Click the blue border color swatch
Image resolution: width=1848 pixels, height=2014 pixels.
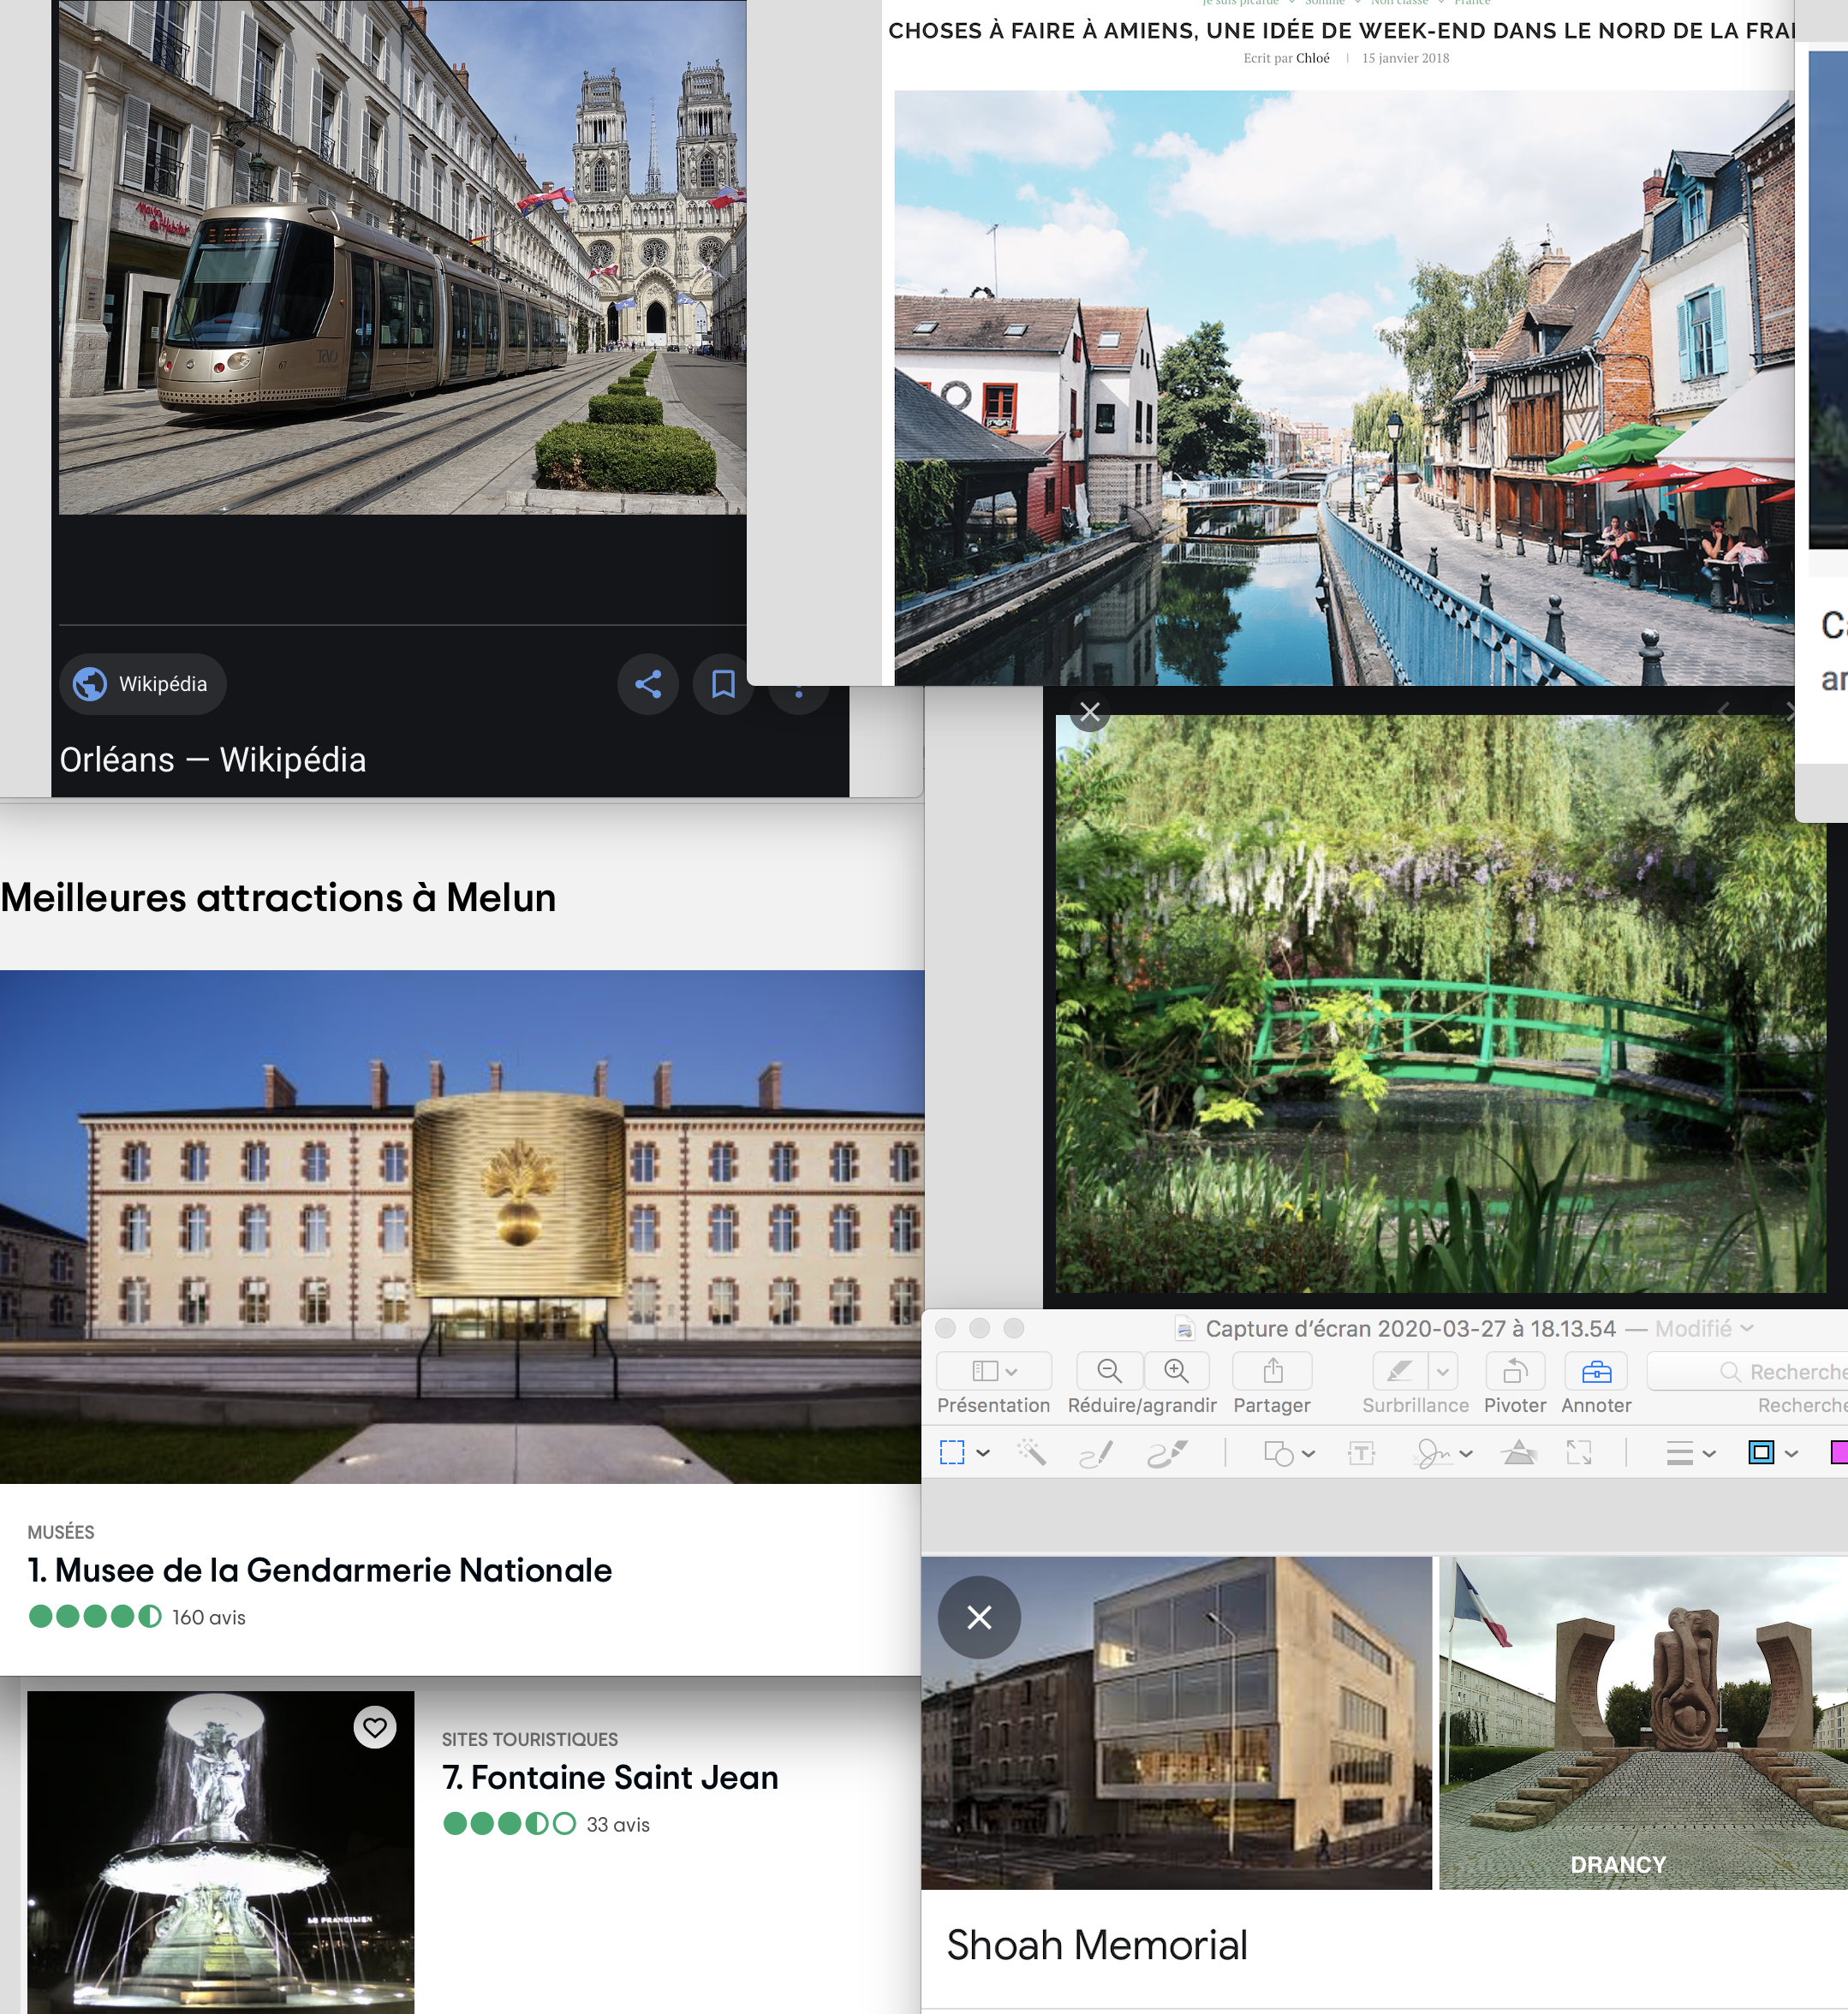coord(1761,1453)
